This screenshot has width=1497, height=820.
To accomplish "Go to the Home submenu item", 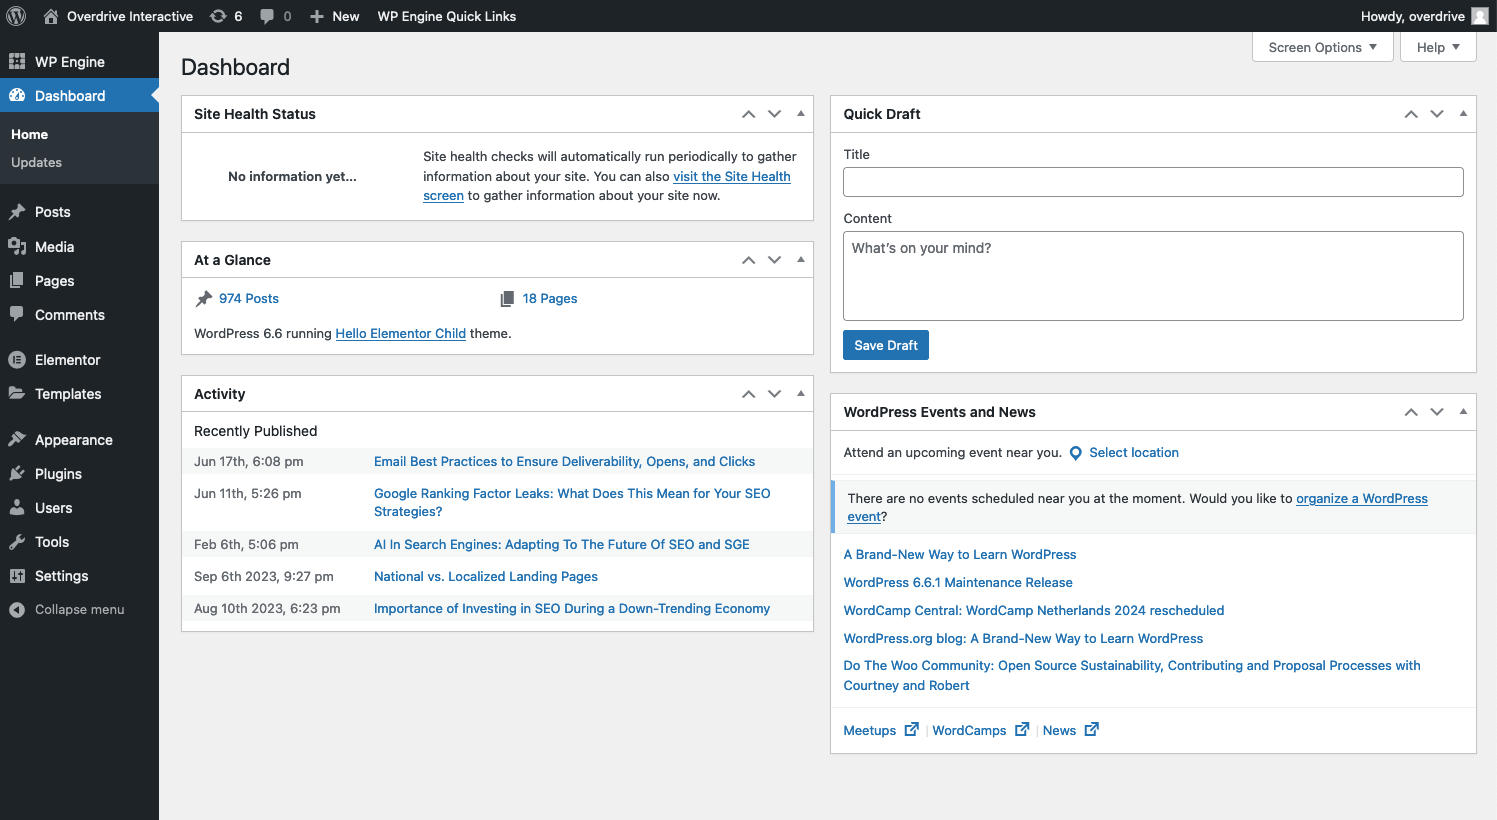I will tap(29, 134).
